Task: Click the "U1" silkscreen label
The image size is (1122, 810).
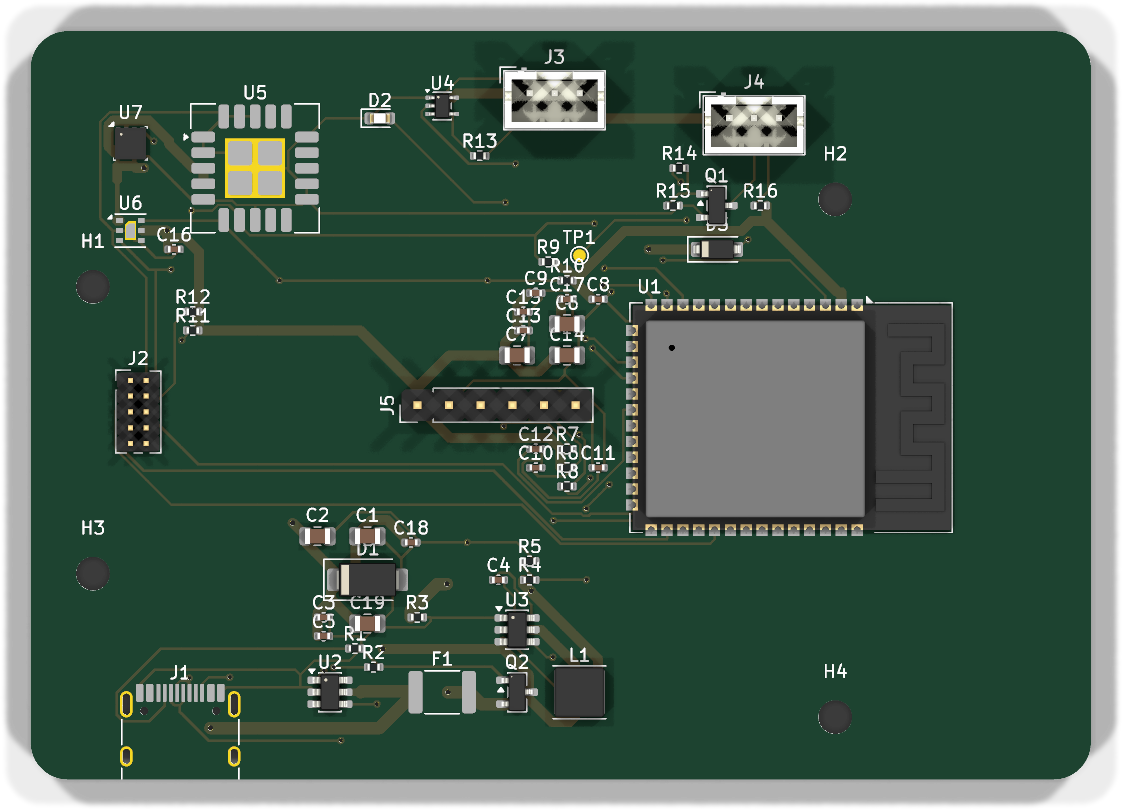Action: pos(648,287)
